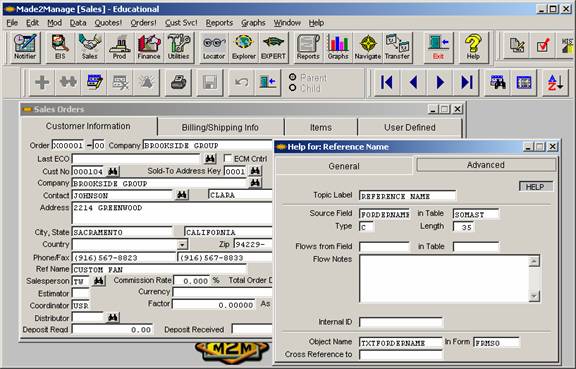Open the EXPERT icon
The image size is (576, 369).
[x=273, y=47]
